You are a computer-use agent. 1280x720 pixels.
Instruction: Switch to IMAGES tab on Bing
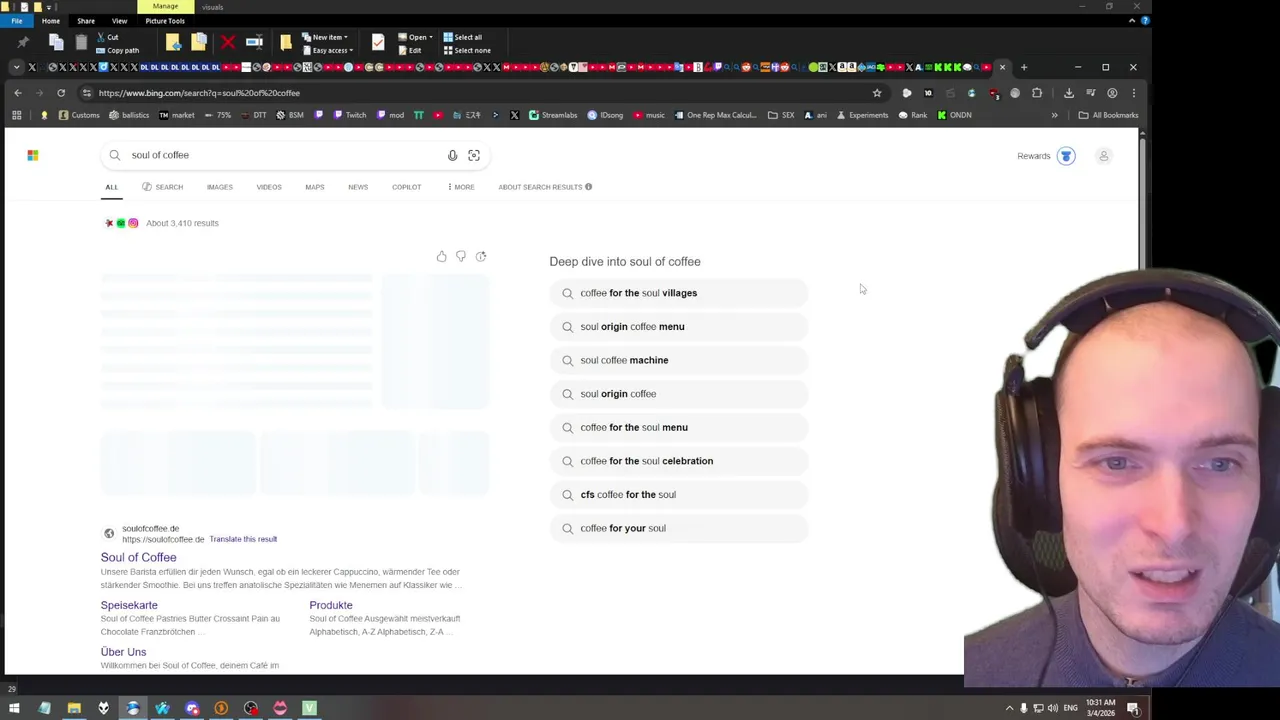(220, 187)
